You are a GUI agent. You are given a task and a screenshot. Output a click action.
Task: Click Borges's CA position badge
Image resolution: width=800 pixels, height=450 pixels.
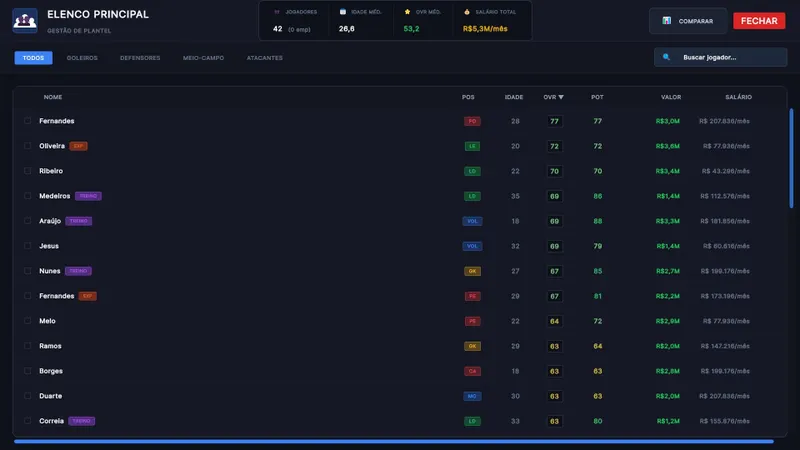pyautogui.click(x=472, y=371)
